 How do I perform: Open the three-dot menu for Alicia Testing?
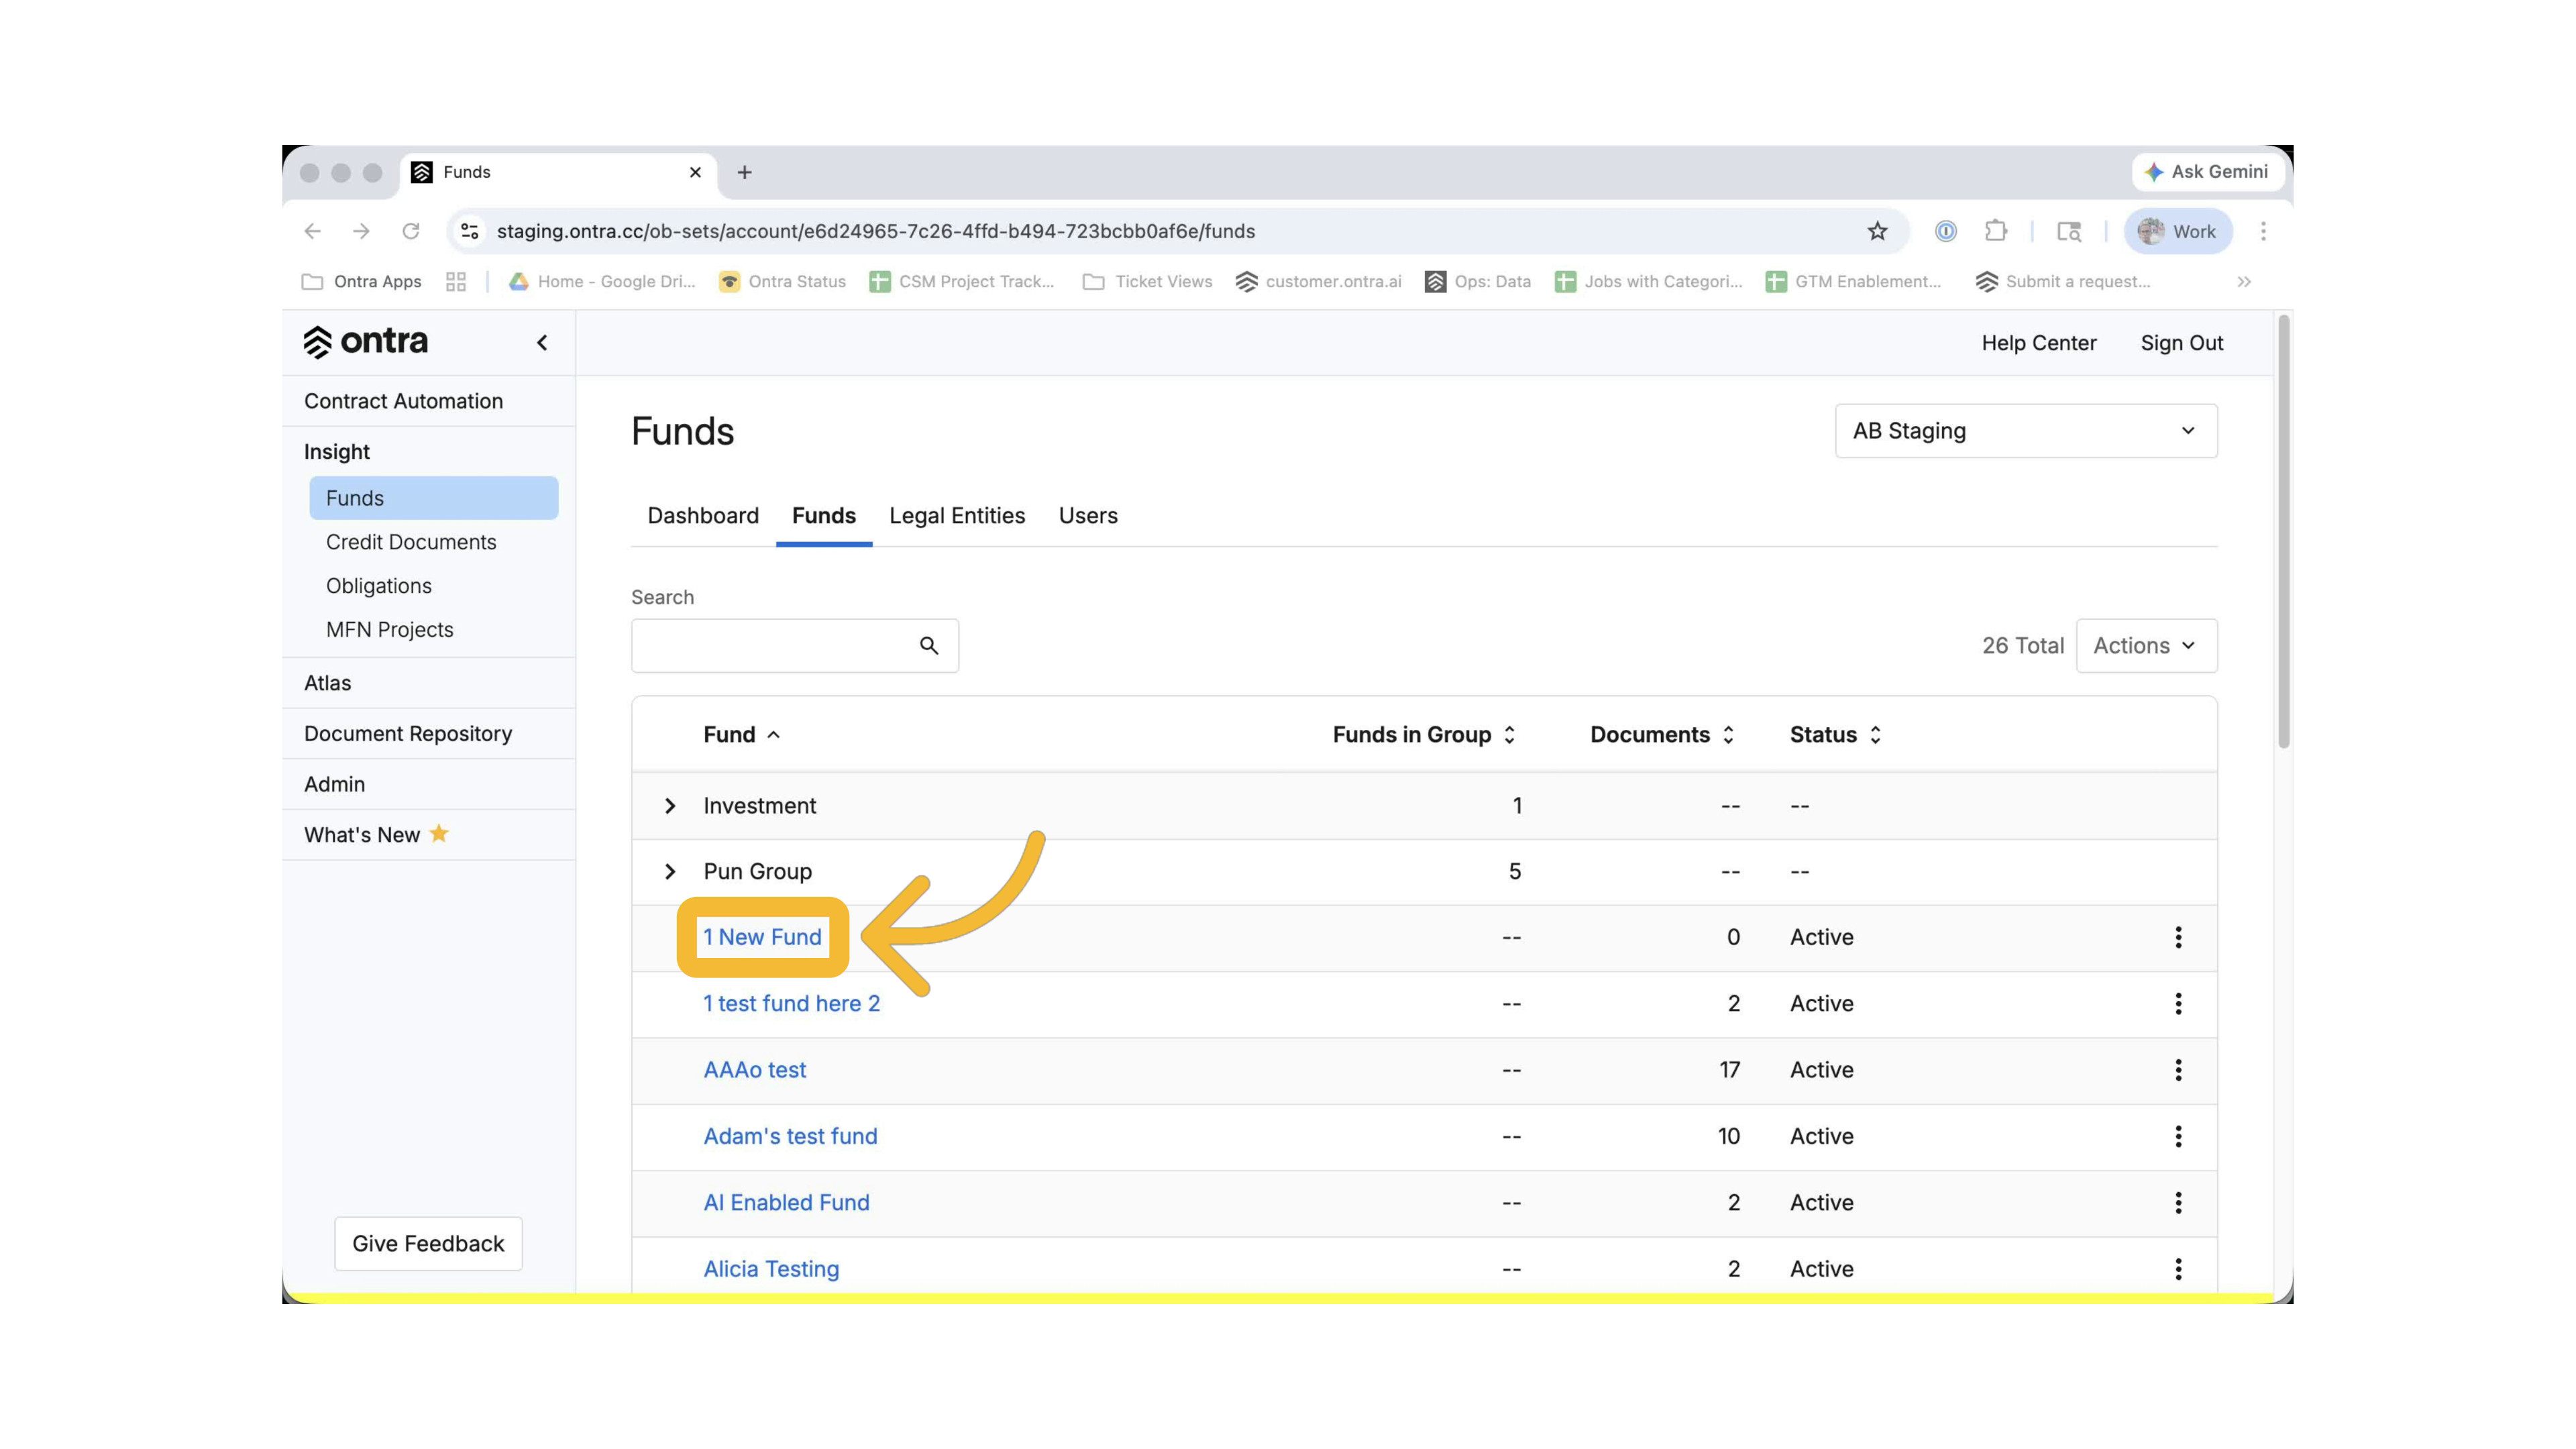pos(2178,1269)
